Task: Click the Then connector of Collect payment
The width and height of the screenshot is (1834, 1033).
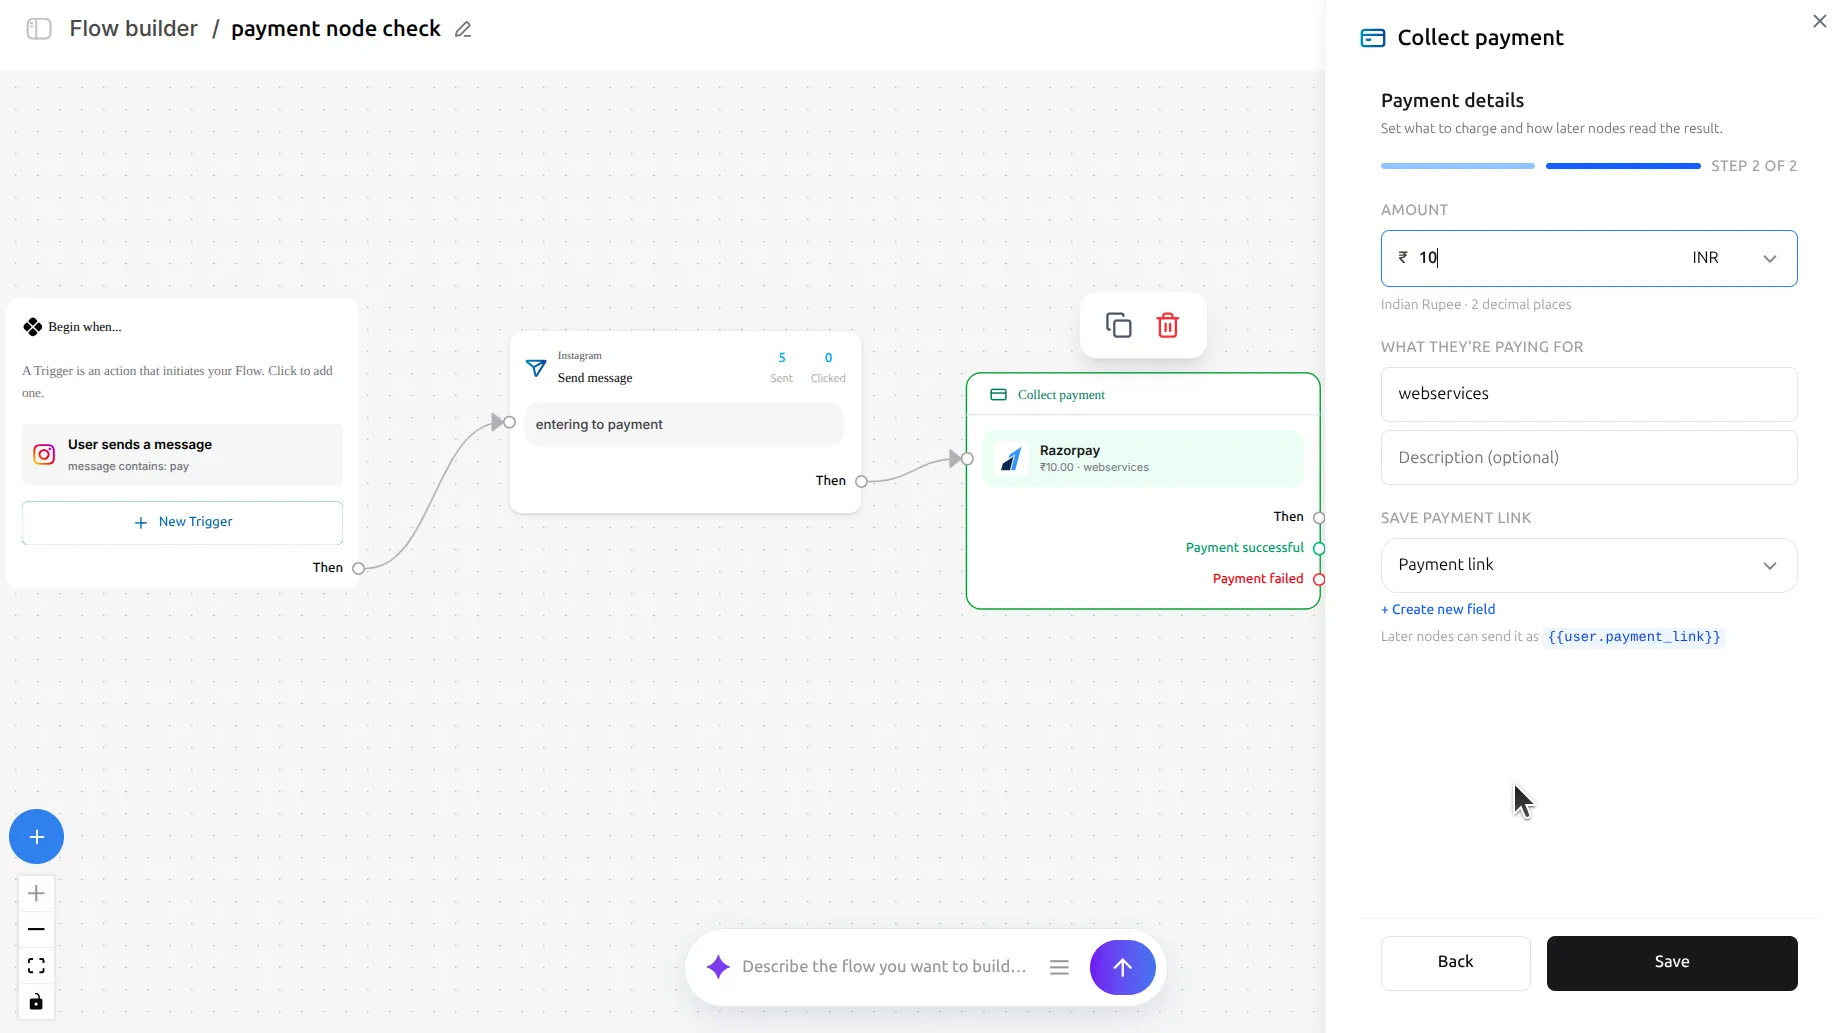Action: point(1319,517)
